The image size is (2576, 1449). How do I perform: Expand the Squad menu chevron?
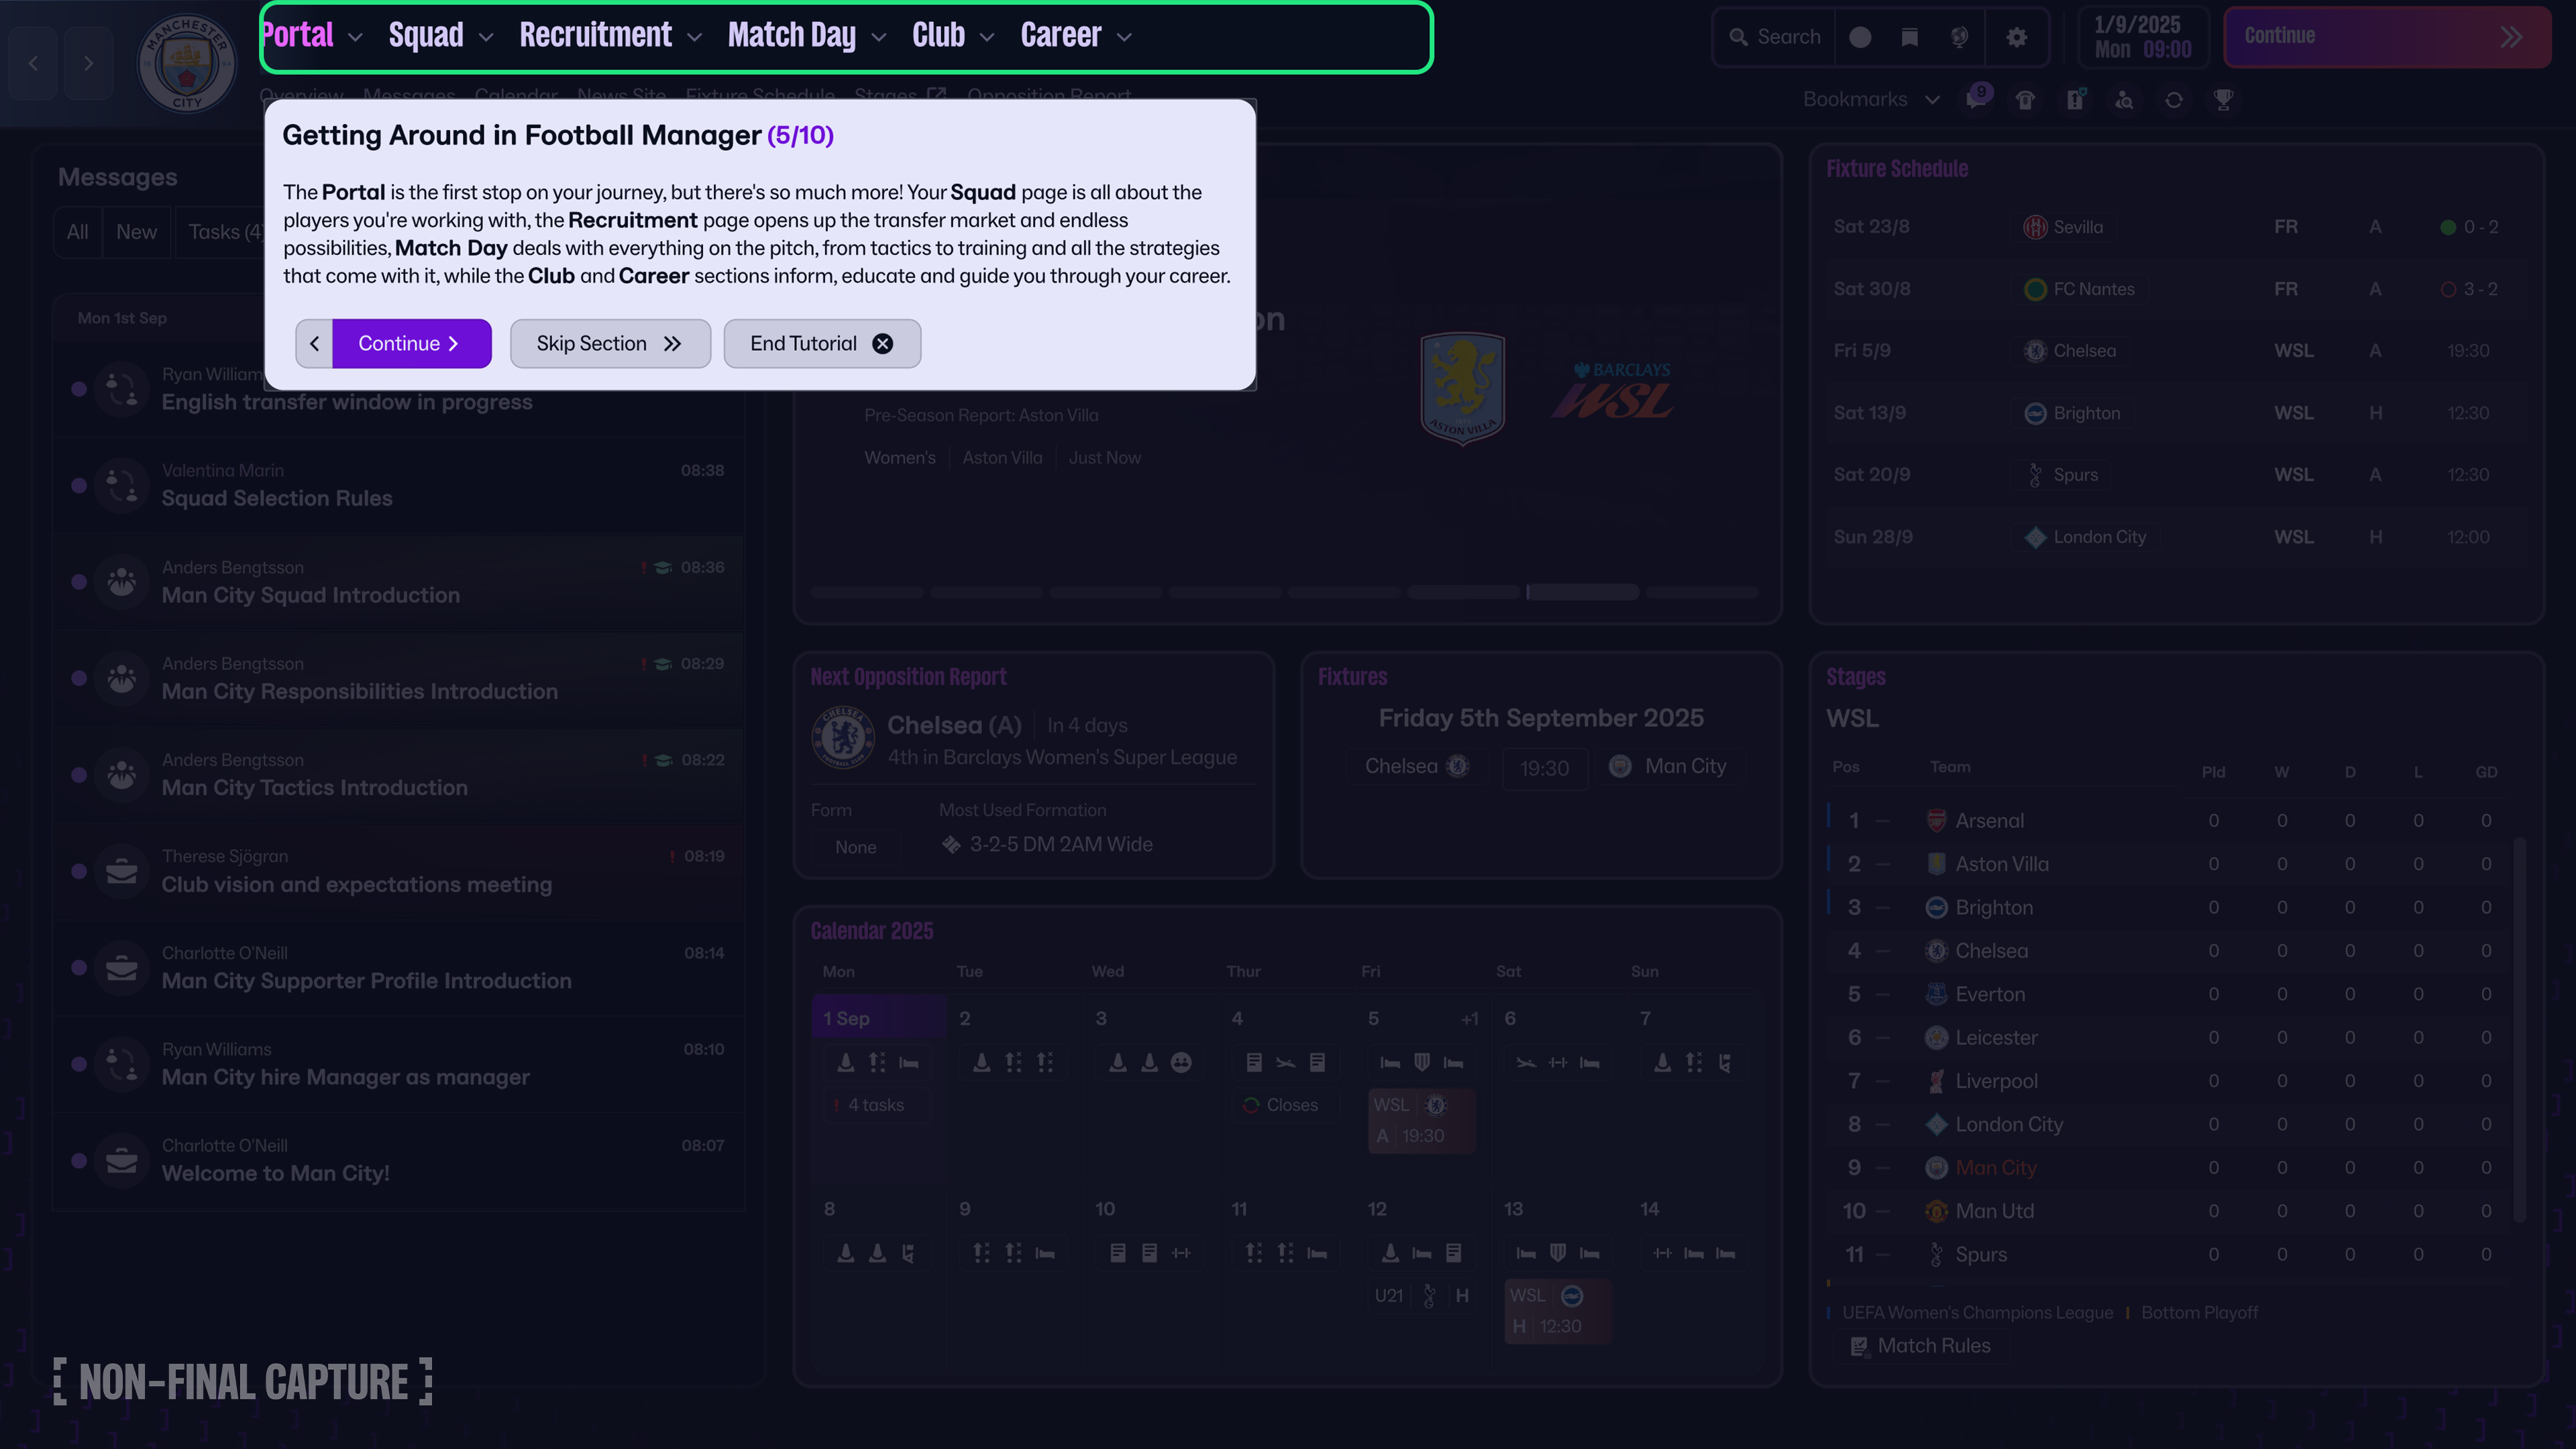tap(487, 36)
